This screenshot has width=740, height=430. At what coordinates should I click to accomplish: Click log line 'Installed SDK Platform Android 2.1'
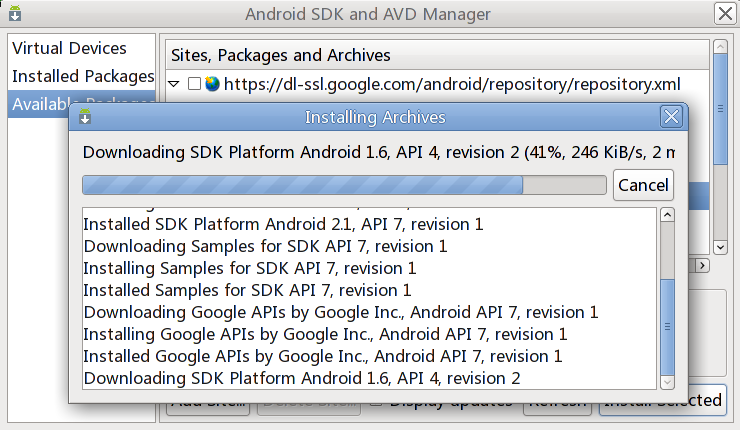click(x=283, y=224)
